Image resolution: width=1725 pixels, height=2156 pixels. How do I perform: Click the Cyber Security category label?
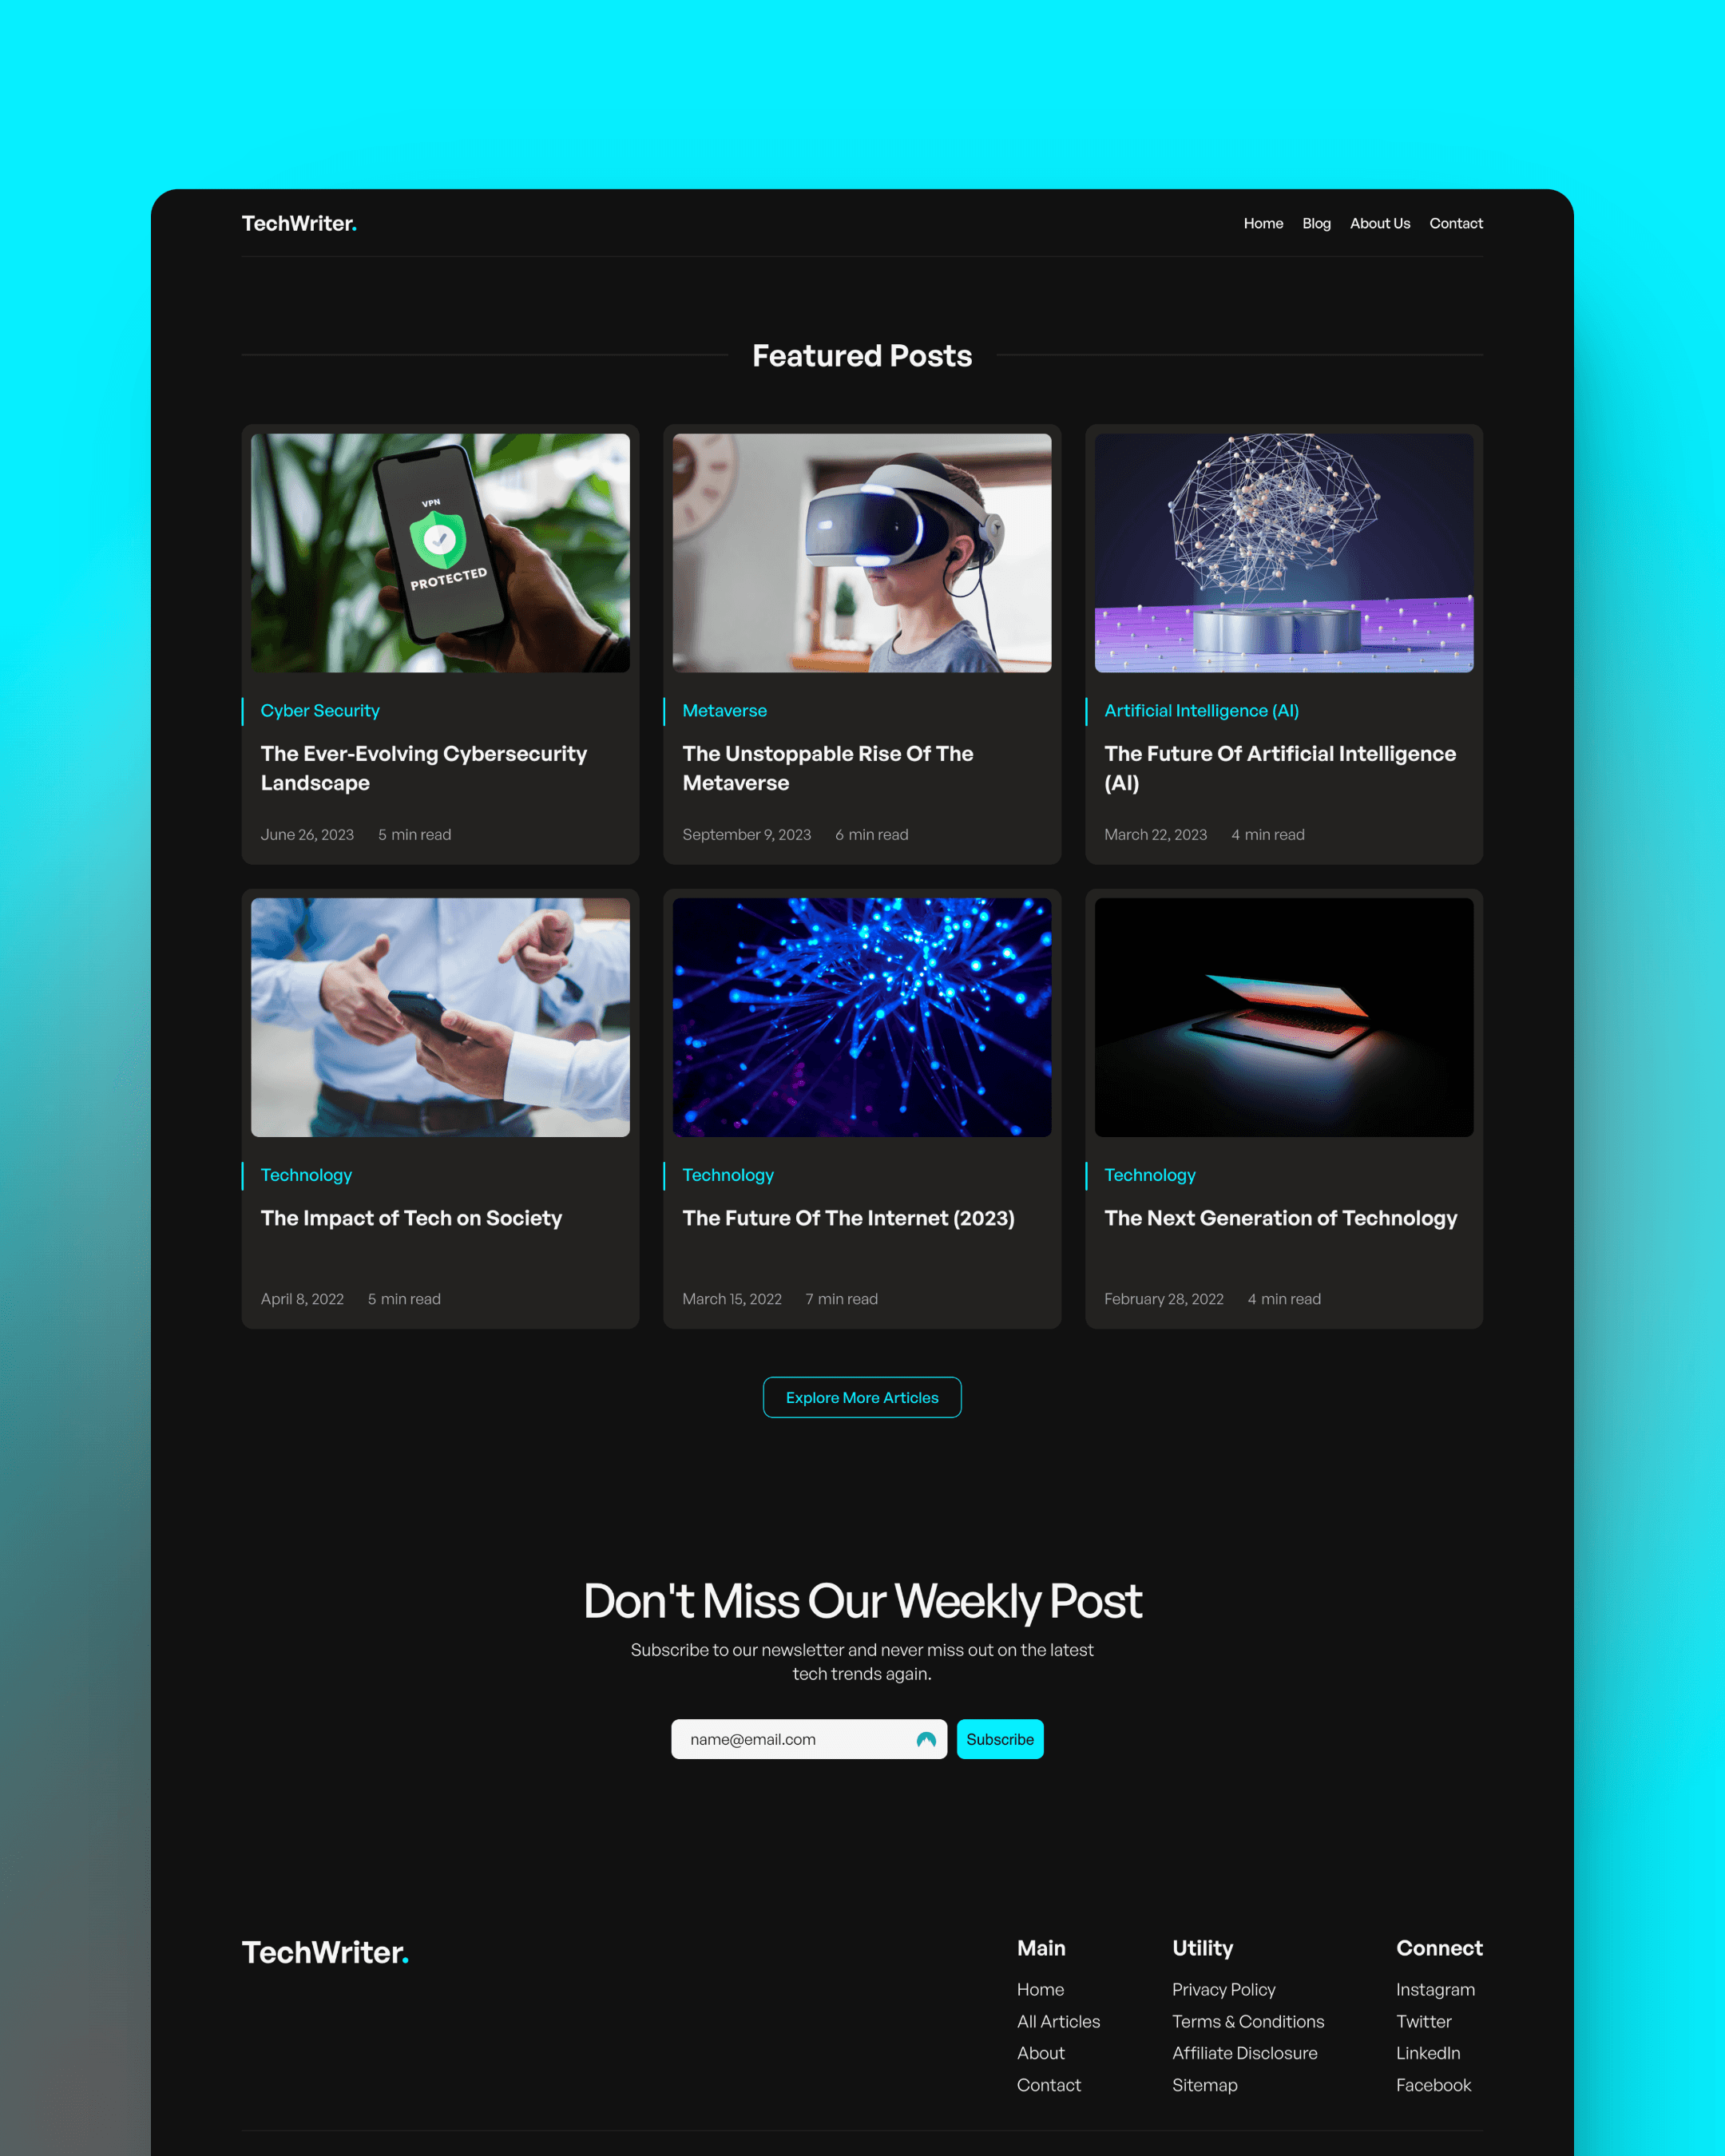coord(320,709)
